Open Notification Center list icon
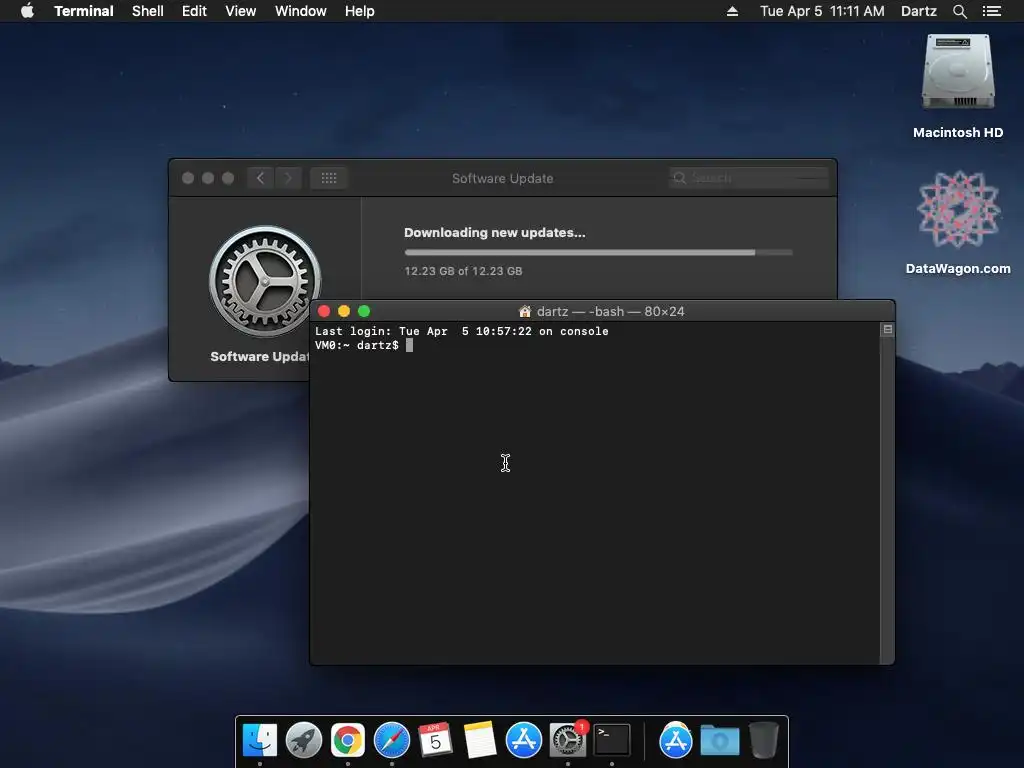This screenshot has height=768, width=1024. tap(991, 11)
